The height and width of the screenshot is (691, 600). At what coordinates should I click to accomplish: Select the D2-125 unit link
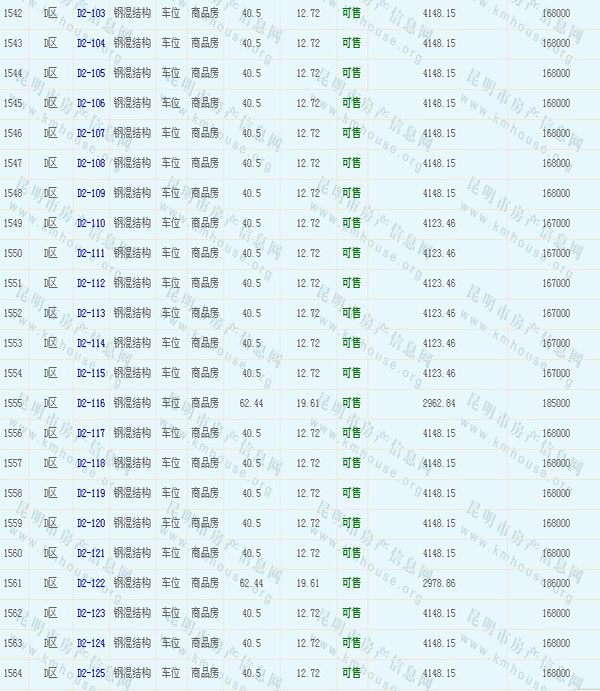pos(90,674)
